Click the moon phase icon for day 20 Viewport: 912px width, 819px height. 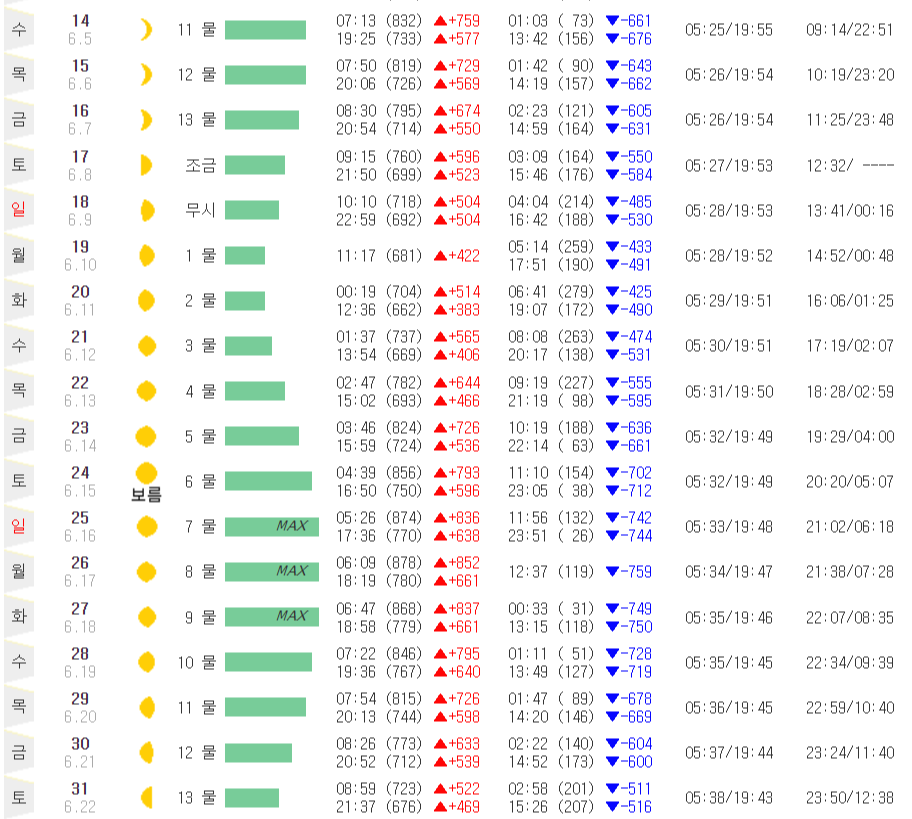tap(146, 301)
